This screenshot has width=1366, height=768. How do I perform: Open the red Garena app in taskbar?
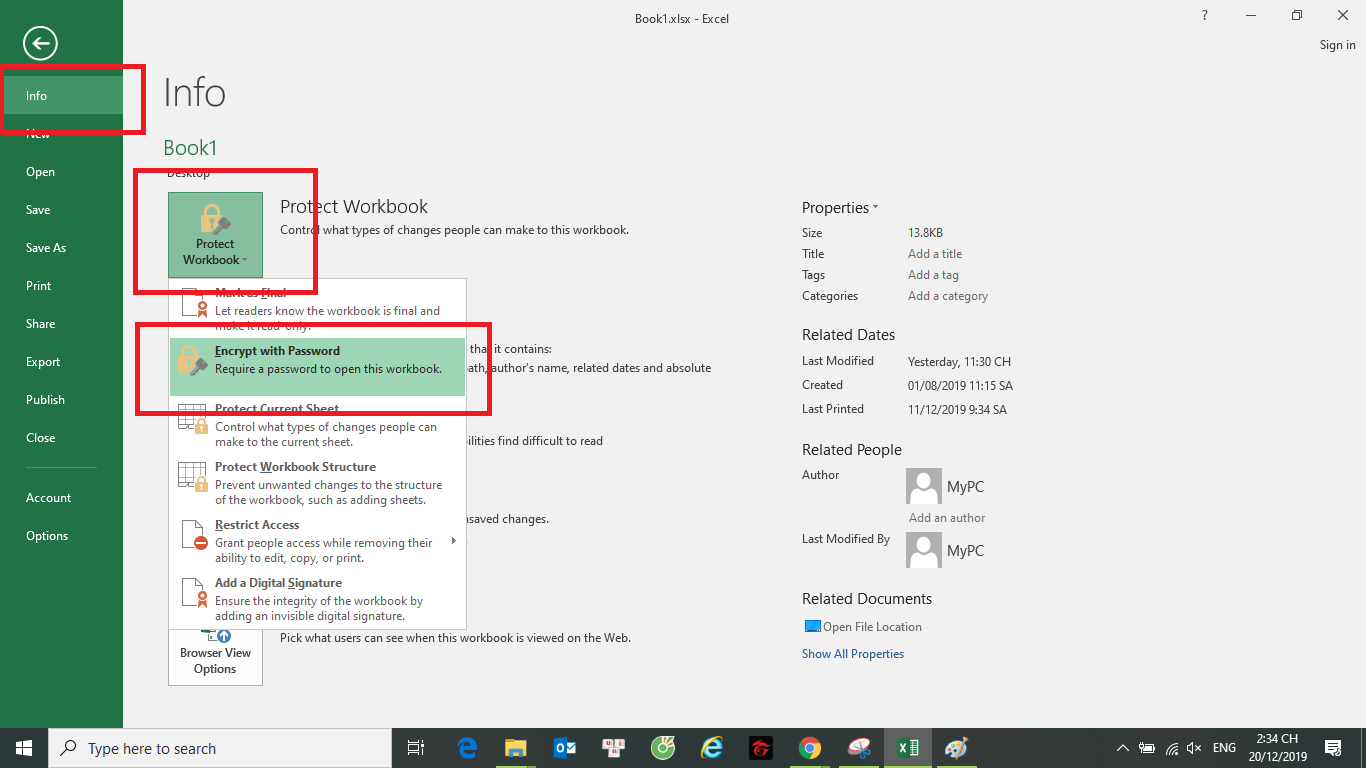click(761, 748)
